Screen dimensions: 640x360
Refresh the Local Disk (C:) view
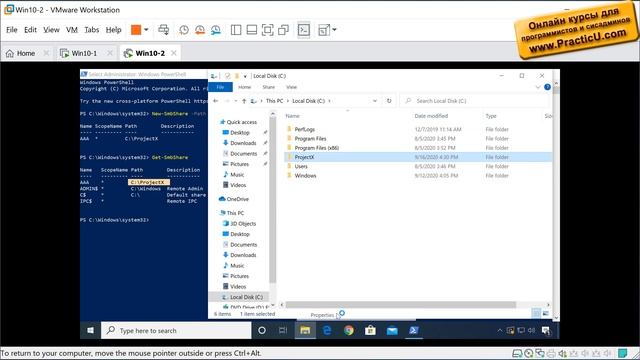point(389,101)
